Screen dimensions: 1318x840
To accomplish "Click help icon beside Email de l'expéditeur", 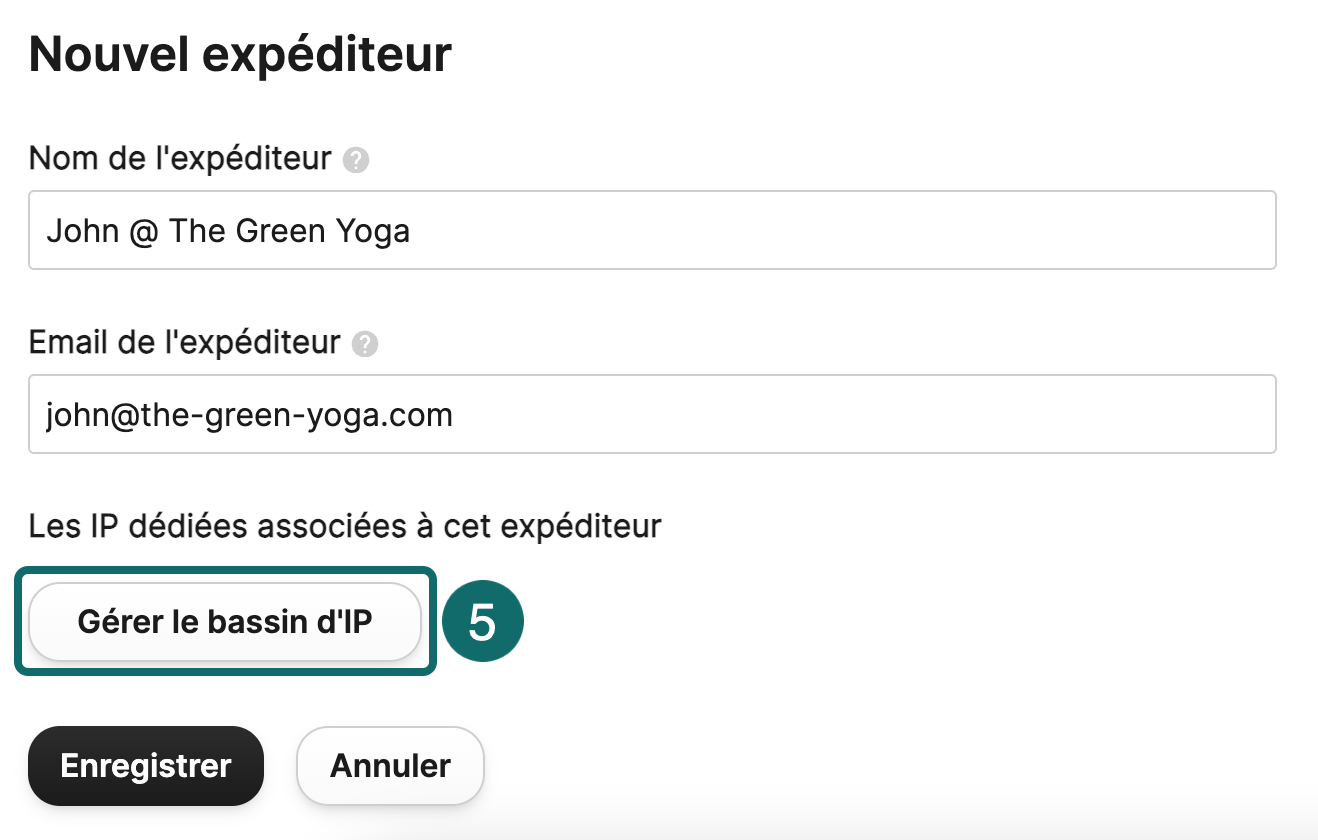I will (x=365, y=345).
